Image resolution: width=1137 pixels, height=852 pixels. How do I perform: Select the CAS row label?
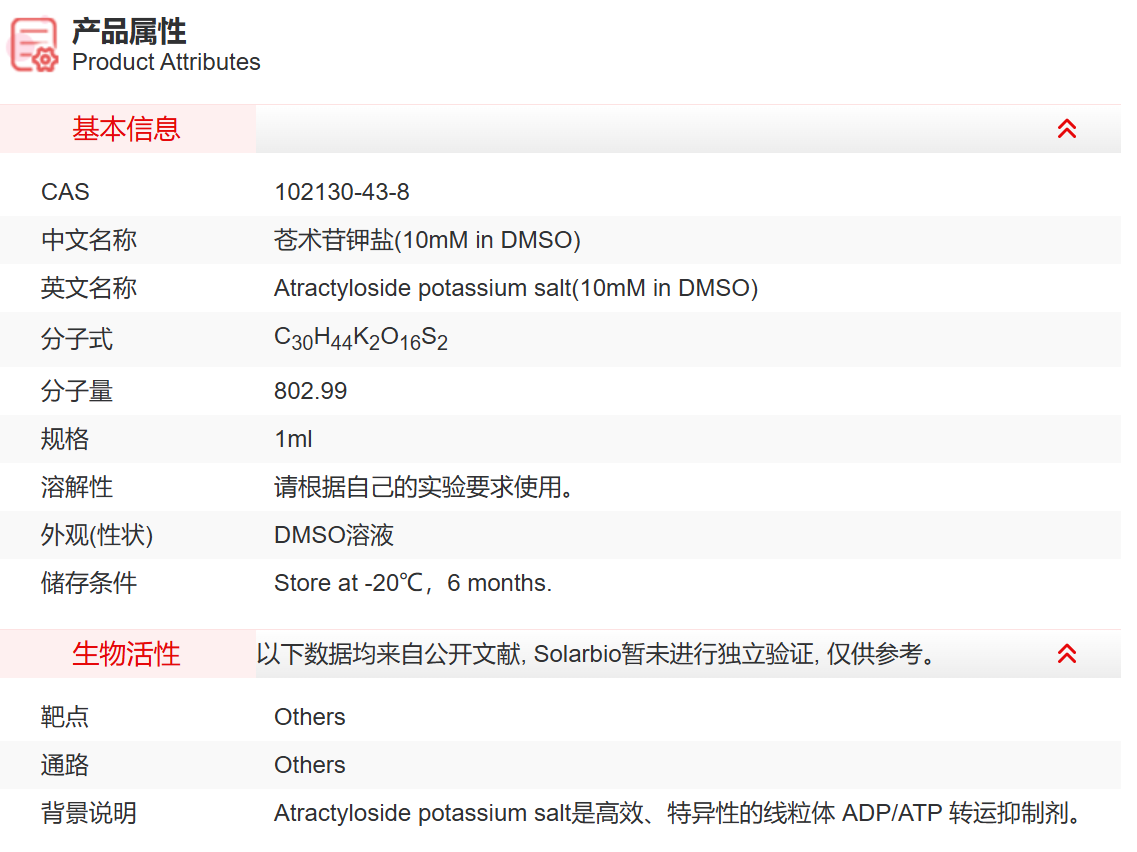pos(64,192)
